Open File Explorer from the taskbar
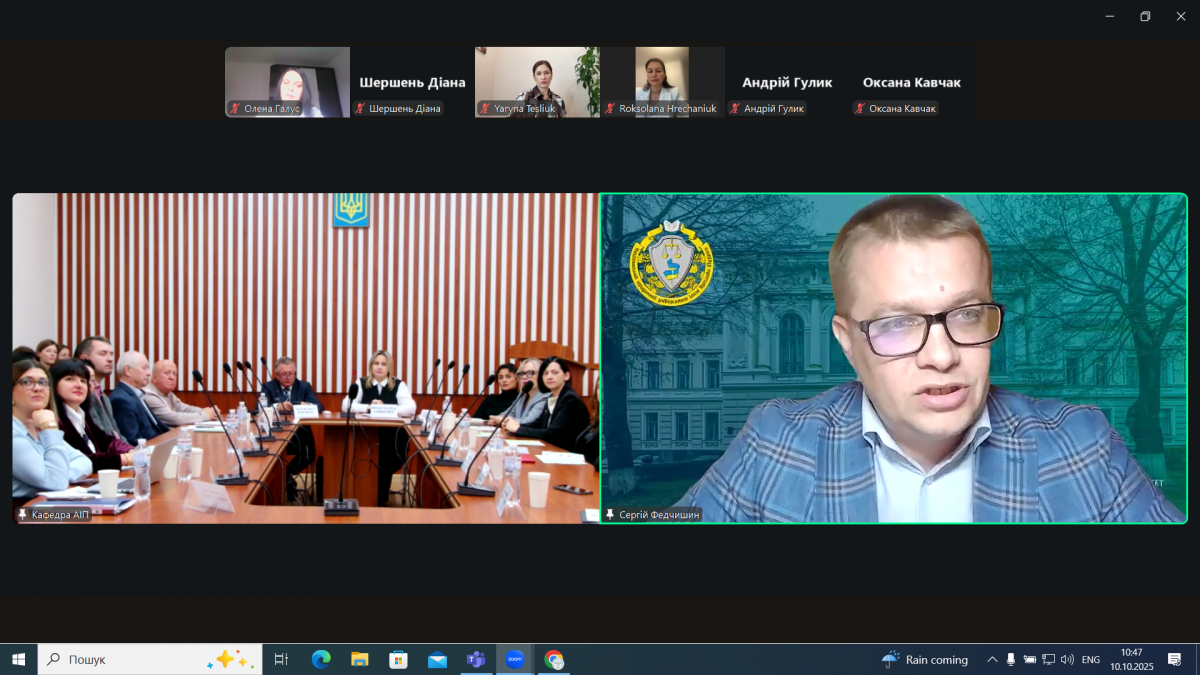The height and width of the screenshot is (675, 1200). (x=360, y=659)
